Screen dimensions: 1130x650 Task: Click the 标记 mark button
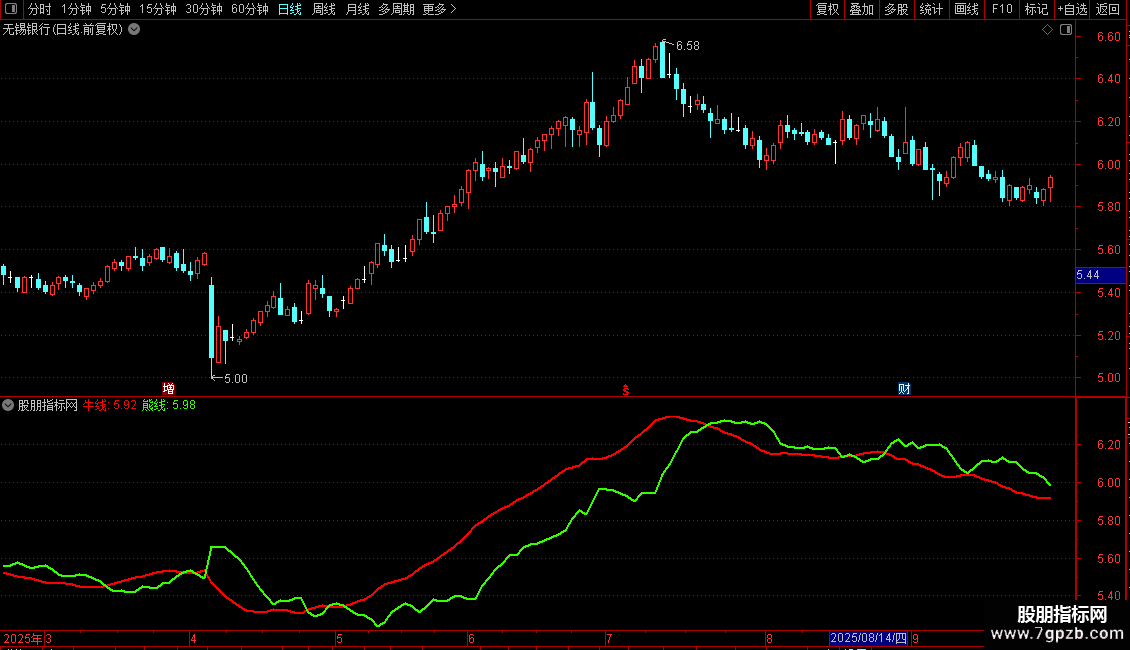tap(1036, 9)
